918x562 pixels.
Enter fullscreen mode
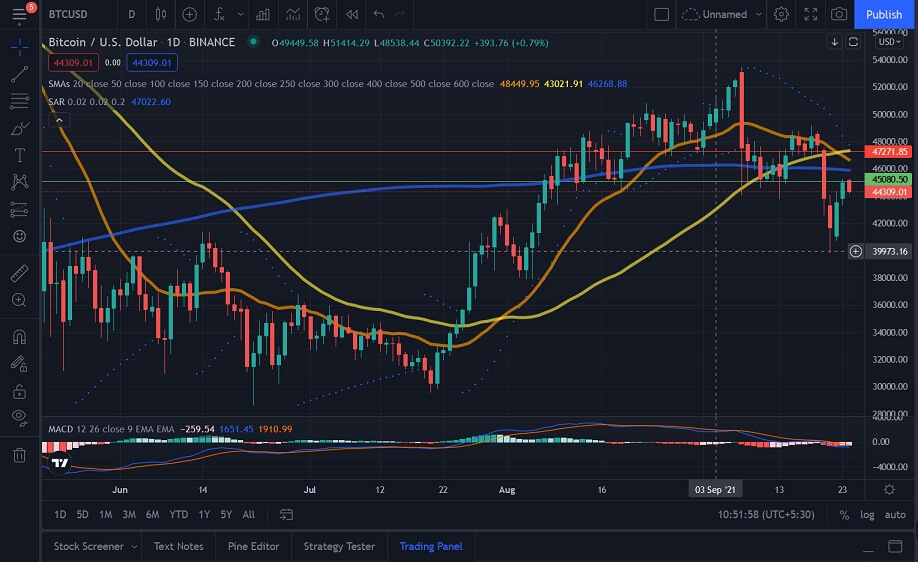[810, 14]
